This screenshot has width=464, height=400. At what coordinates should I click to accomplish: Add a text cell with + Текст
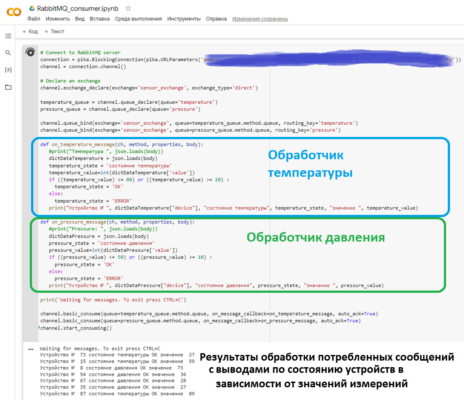54,31
